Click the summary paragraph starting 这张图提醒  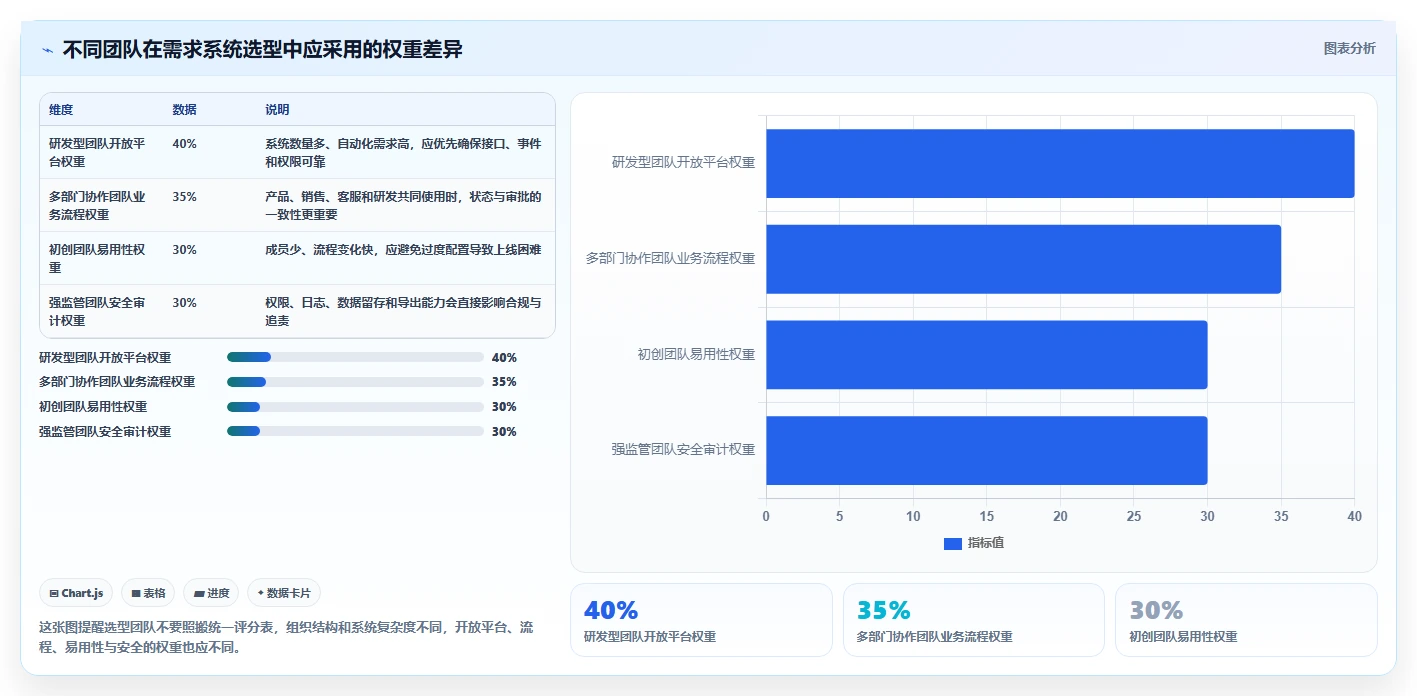(x=286, y=637)
